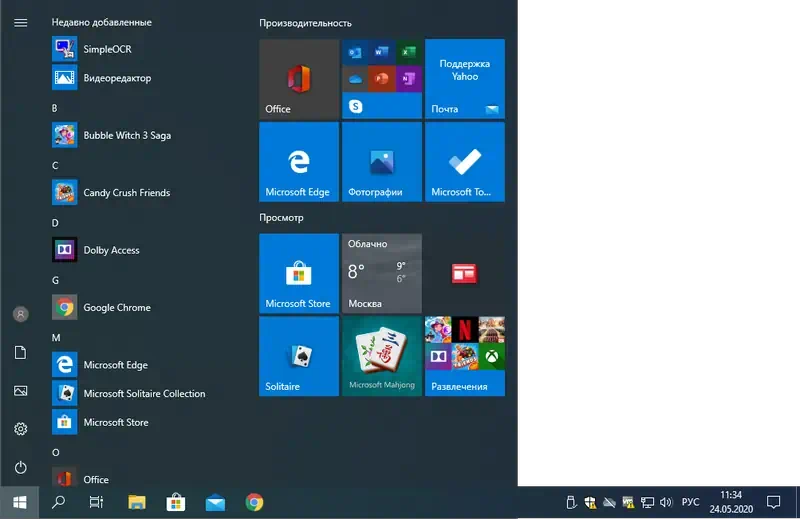Open the Microsoft Edge tile
Screen dimensions: 800x519
pyautogui.click(x=299, y=162)
